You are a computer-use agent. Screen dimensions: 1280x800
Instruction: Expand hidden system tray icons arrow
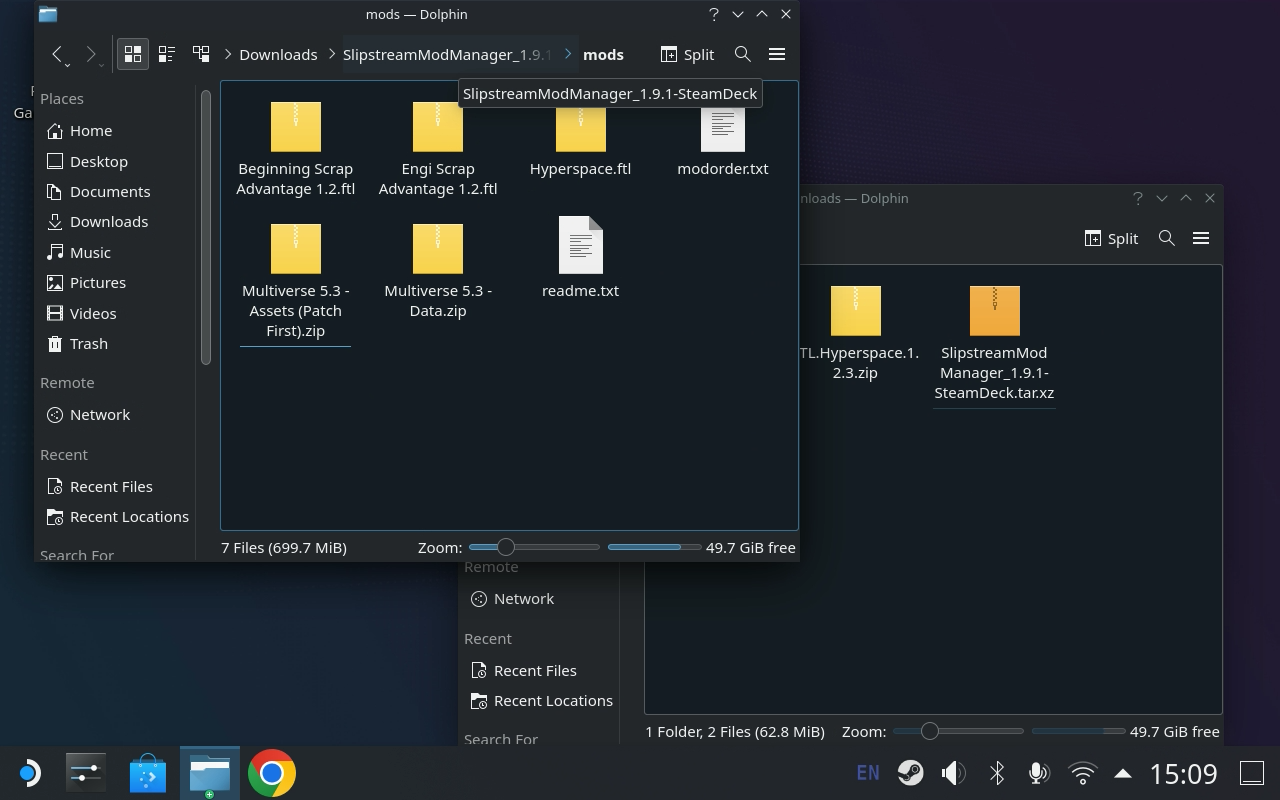tap(1123, 773)
